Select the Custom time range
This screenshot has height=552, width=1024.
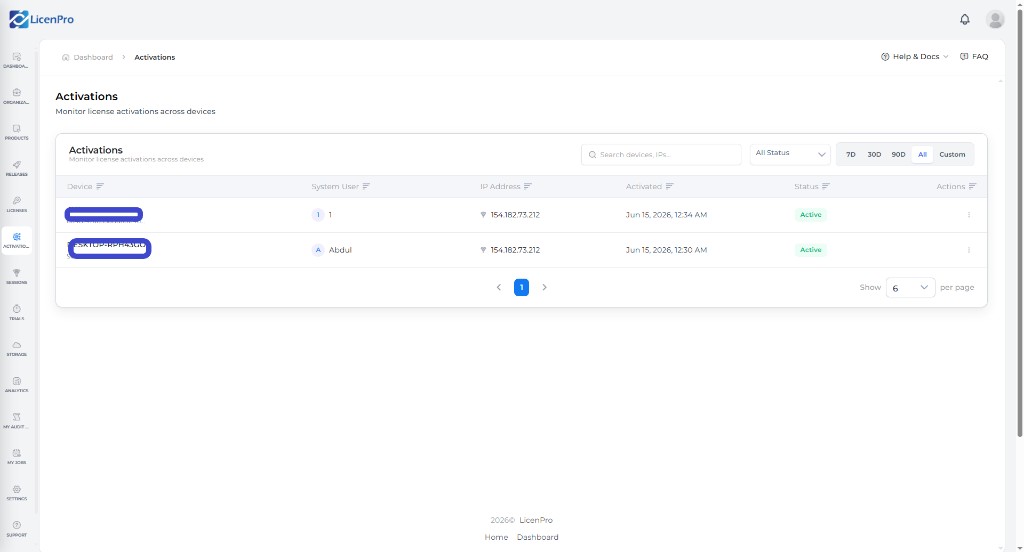point(952,155)
